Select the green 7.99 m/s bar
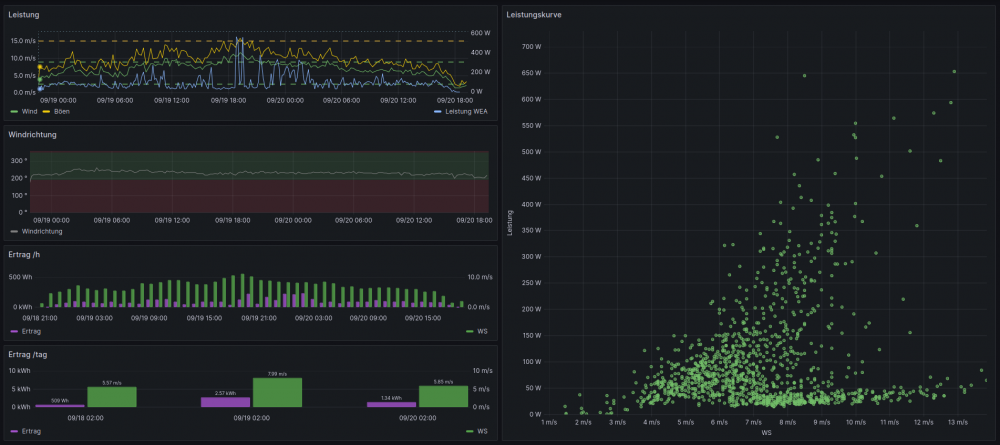The height and width of the screenshot is (445, 1000). [x=277, y=392]
